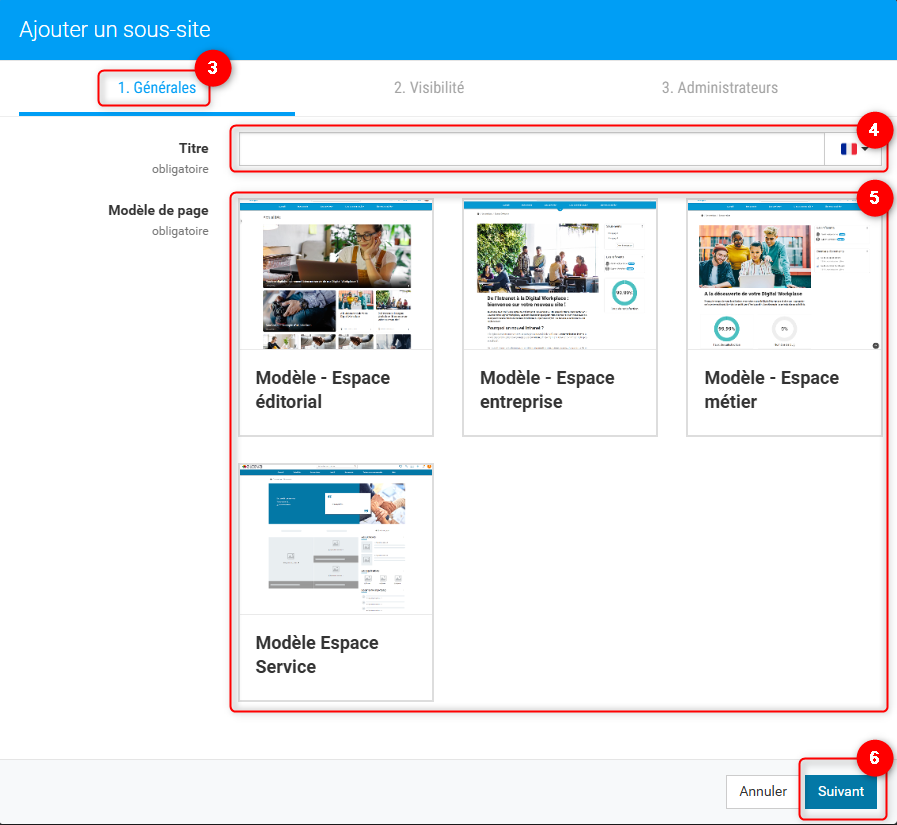The height and width of the screenshot is (825, 897).
Task: Click the red number 6 badge
Action: pyautogui.click(x=873, y=758)
